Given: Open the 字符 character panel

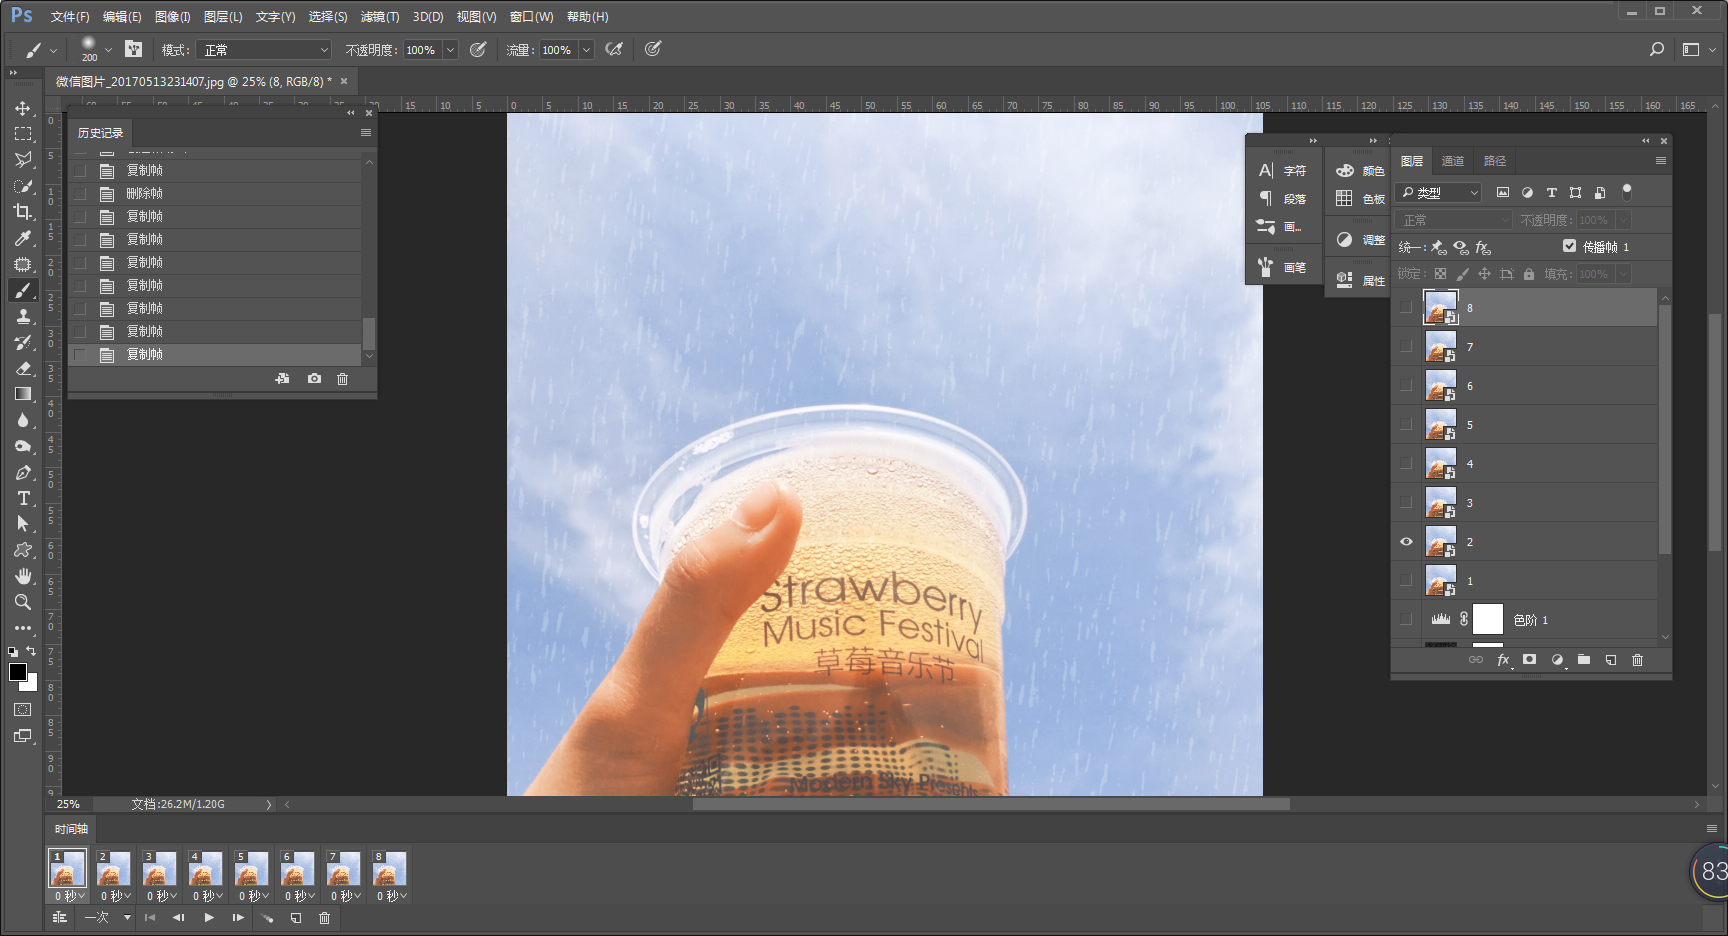Looking at the screenshot, I should (1283, 171).
